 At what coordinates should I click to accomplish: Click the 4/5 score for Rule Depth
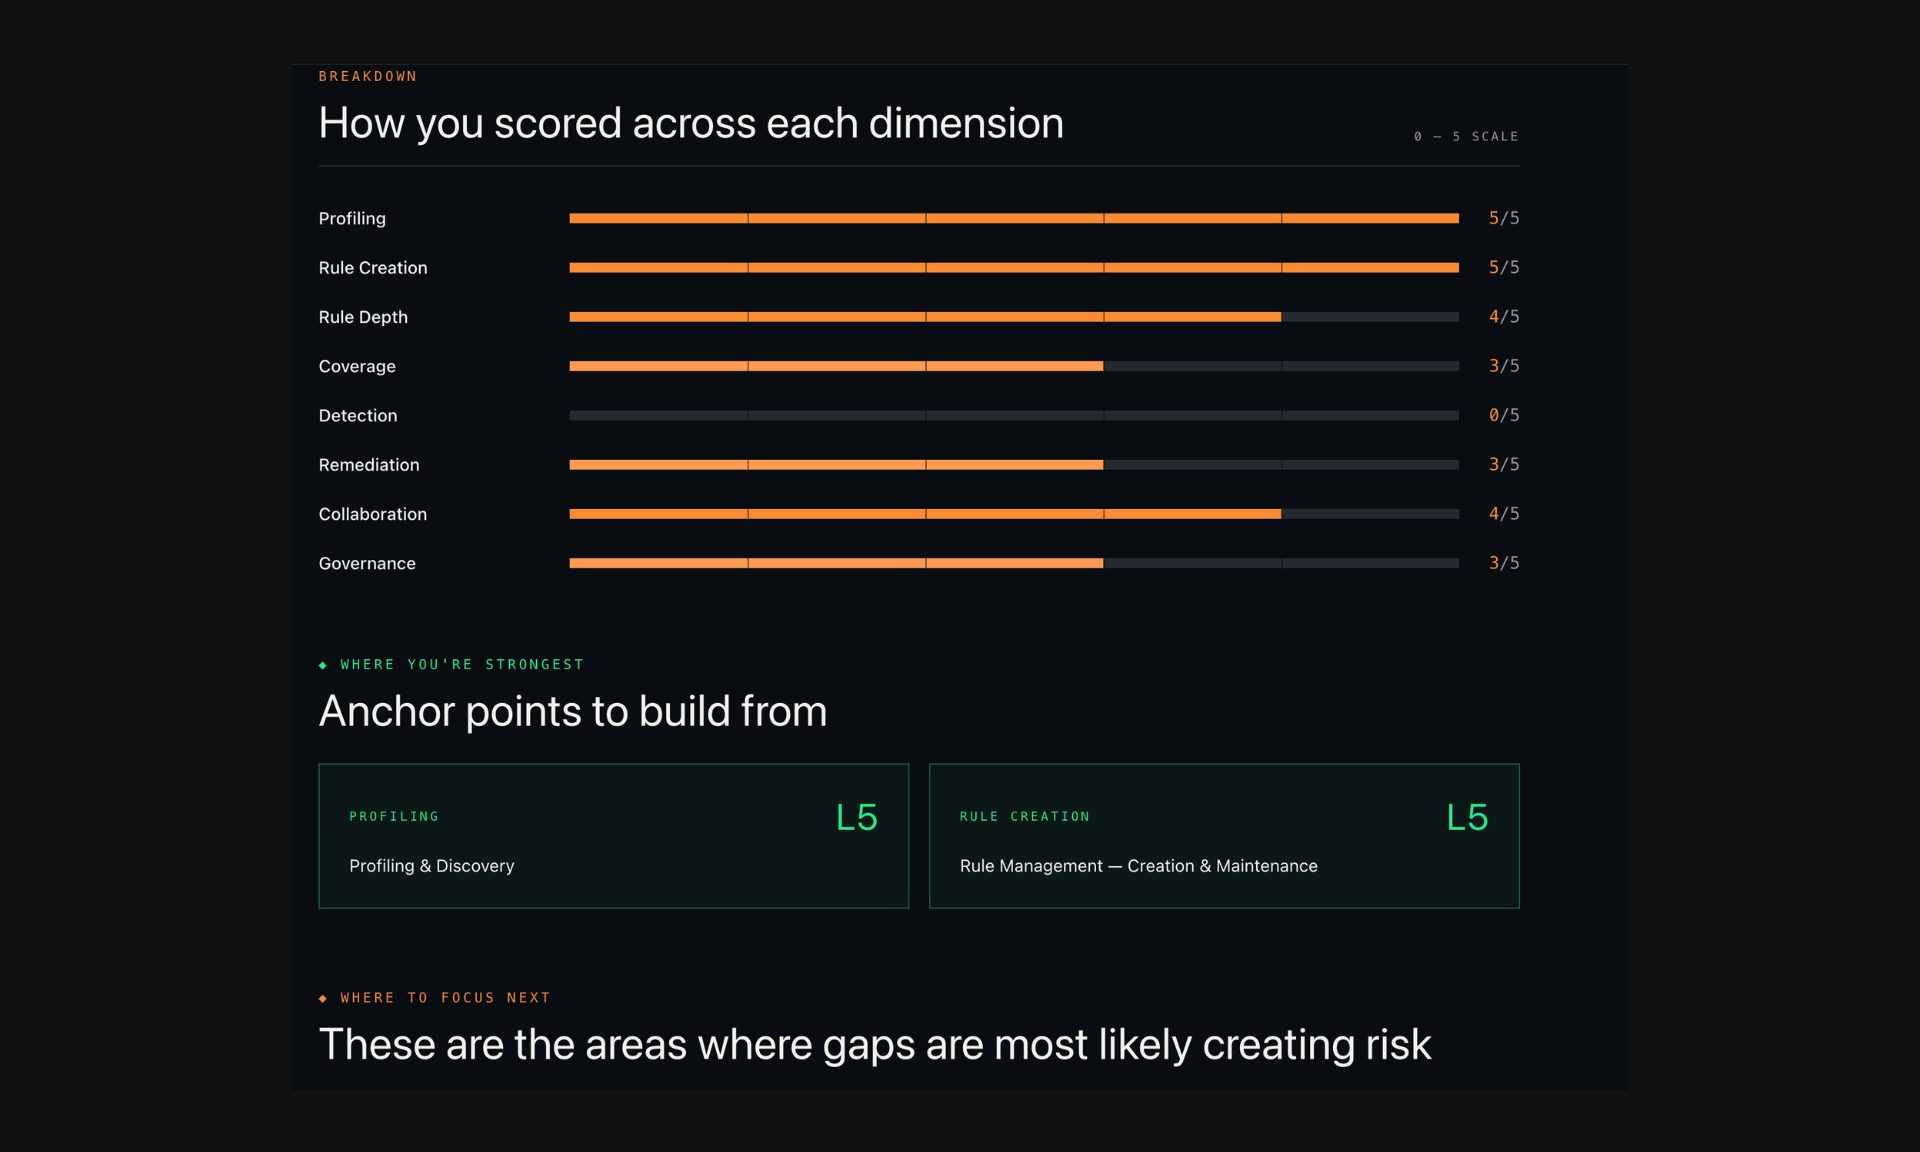click(x=1504, y=317)
